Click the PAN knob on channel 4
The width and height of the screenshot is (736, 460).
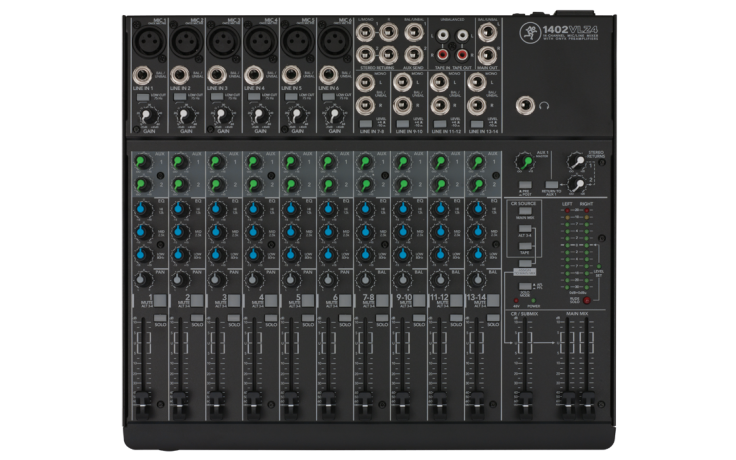click(x=254, y=280)
